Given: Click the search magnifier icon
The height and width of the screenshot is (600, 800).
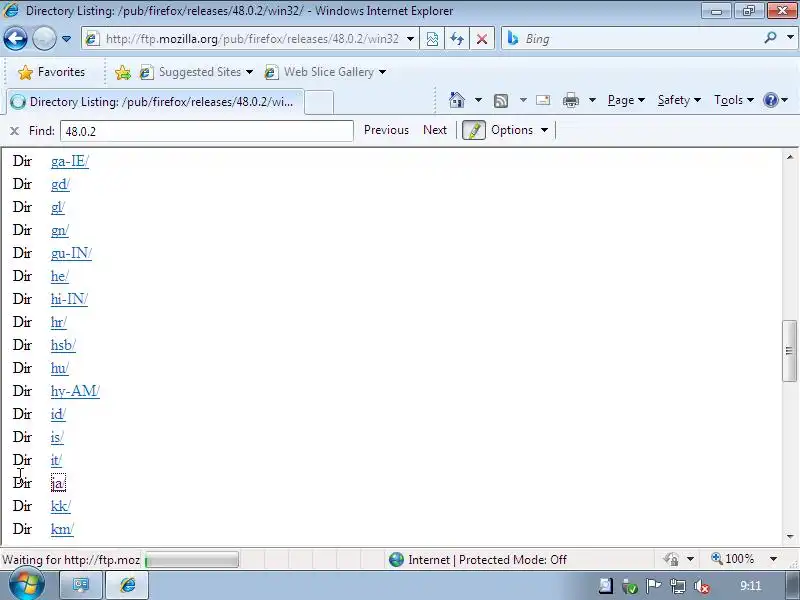Looking at the screenshot, I should [x=770, y=38].
